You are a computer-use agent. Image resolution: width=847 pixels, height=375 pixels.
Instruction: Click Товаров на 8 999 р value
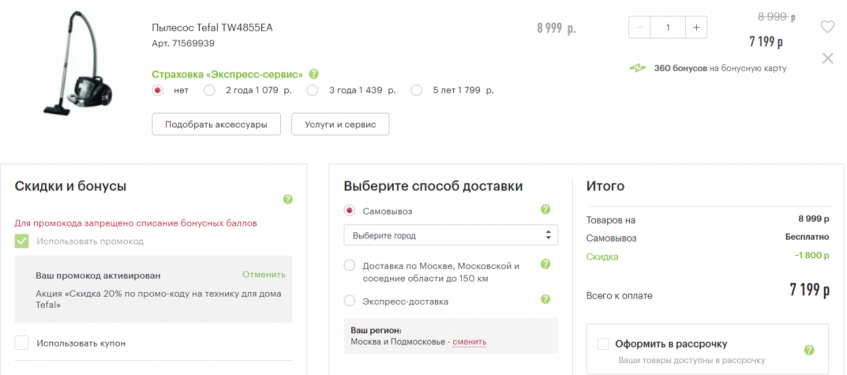[x=814, y=219]
